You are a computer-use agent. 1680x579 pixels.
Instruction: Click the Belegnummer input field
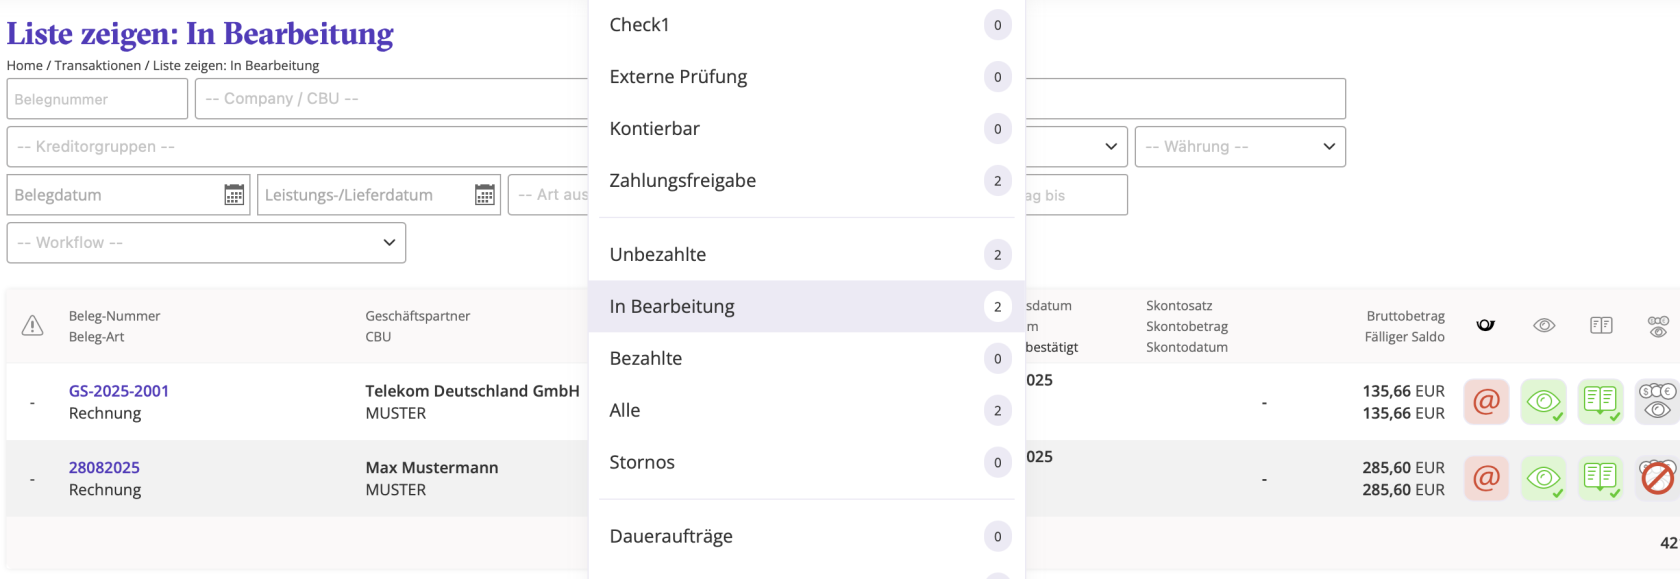click(97, 99)
